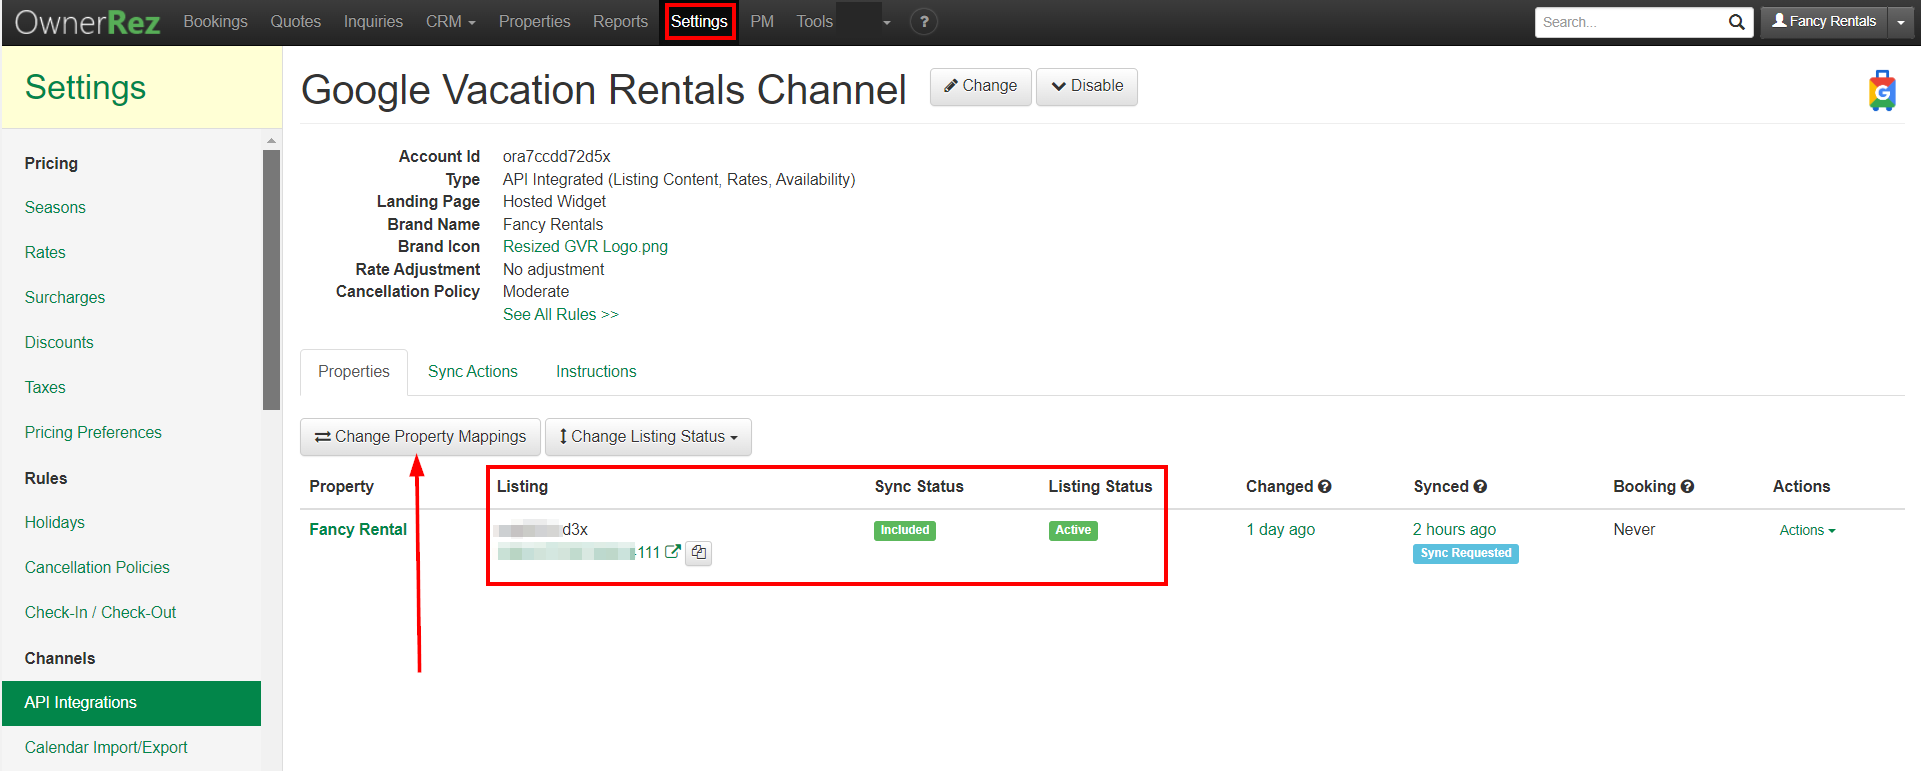
Task: Go to Surcharges in the sidebar
Action: [x=65, y=298]
